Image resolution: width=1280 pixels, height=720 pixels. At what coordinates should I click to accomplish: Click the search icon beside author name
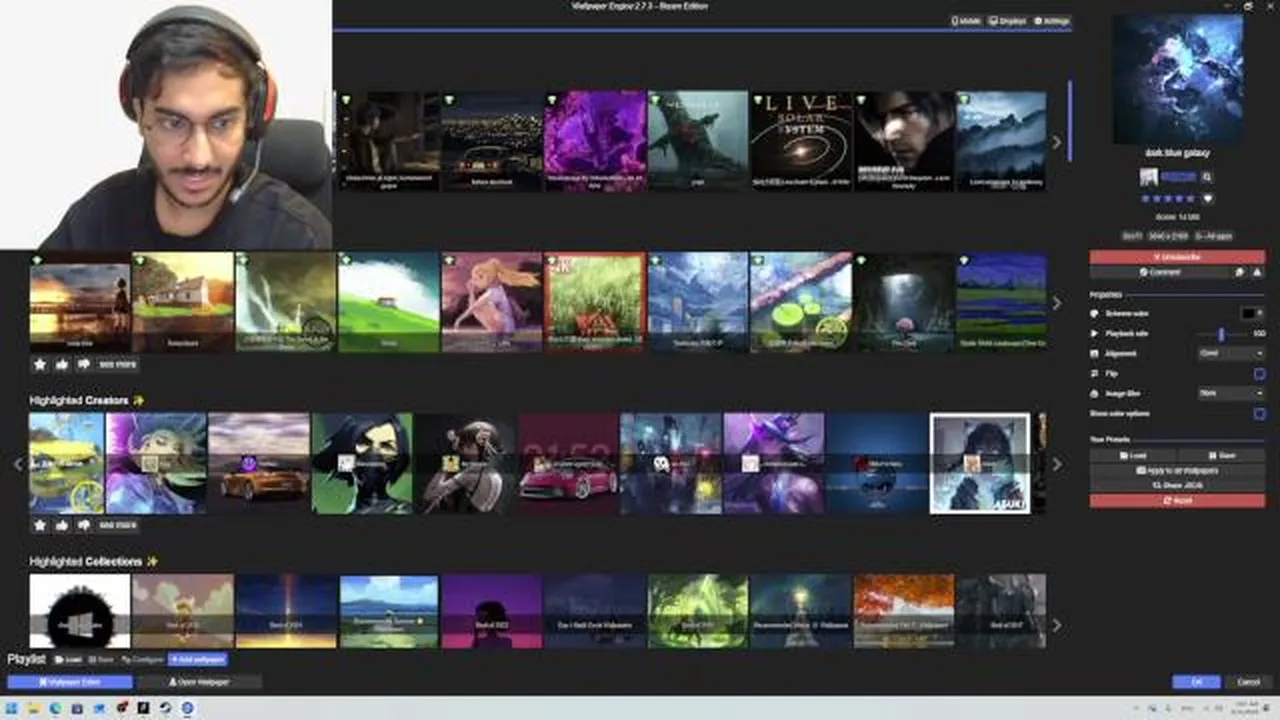(1207, 177)
